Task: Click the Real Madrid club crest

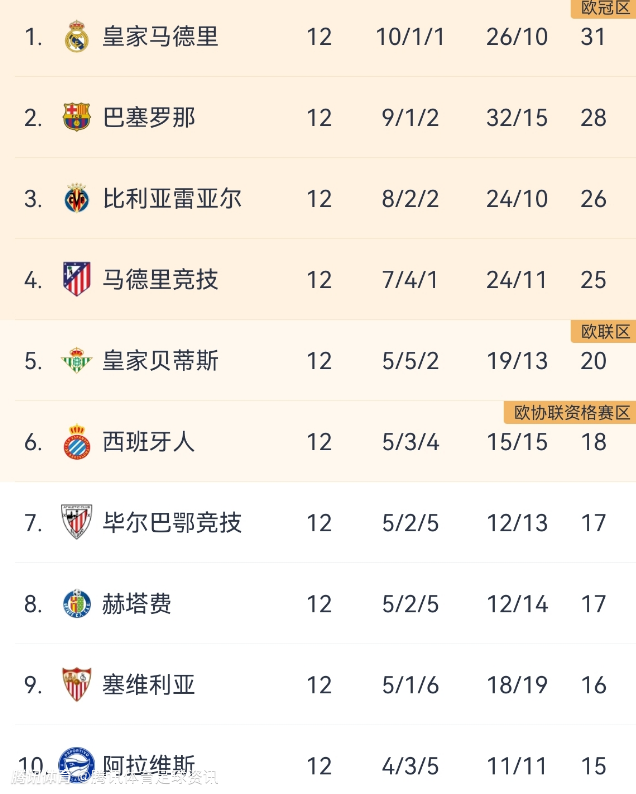Action: [x=76, y=37]
